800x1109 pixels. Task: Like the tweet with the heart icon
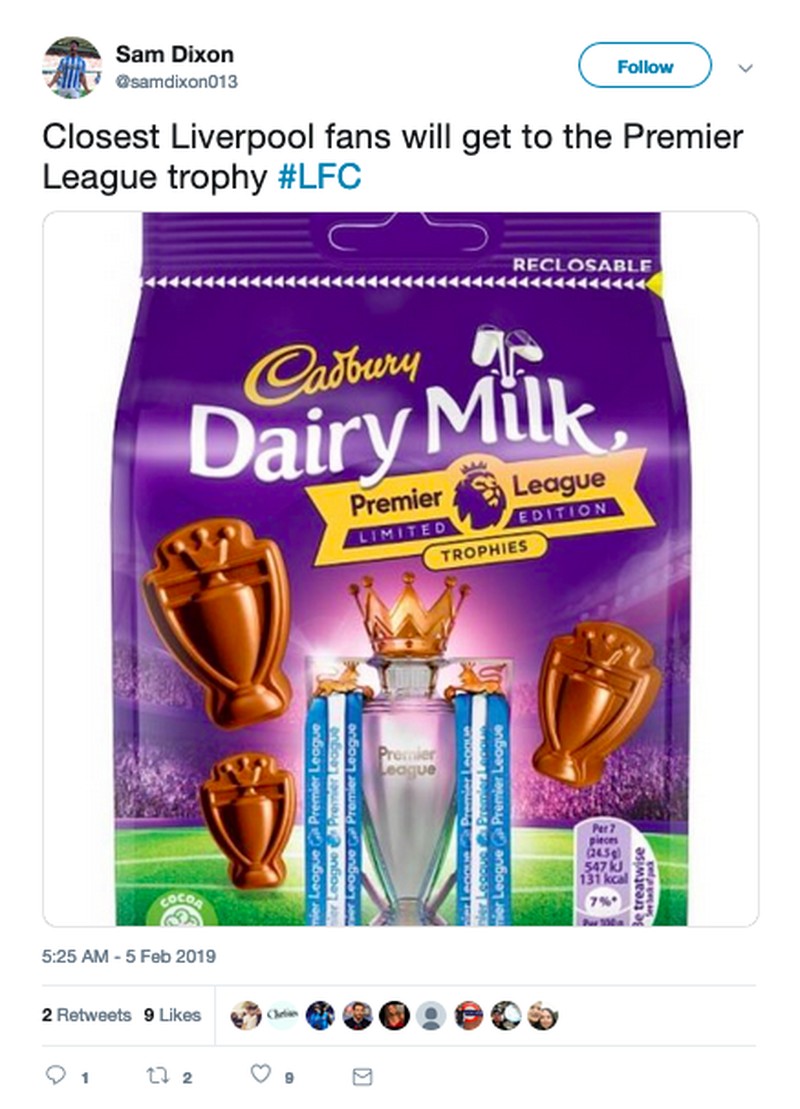click(x=261, y=1077)
